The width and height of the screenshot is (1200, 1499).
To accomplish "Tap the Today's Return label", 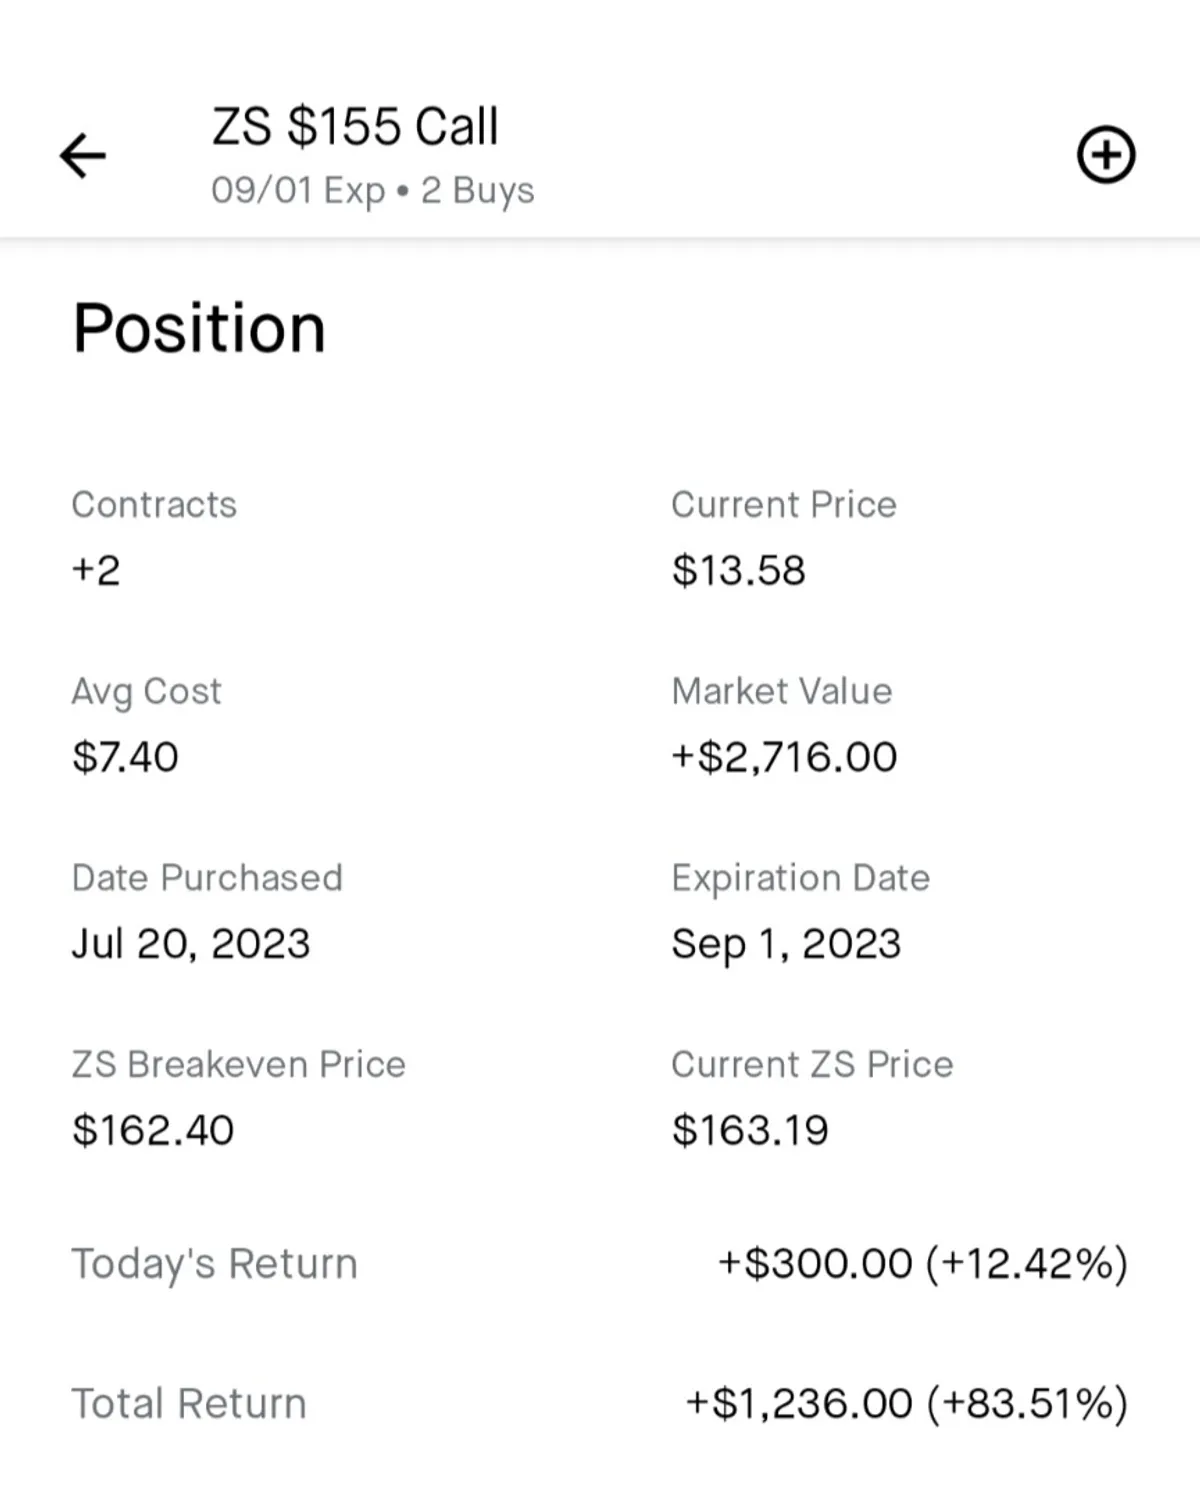I will click(x=214, y=1264).
